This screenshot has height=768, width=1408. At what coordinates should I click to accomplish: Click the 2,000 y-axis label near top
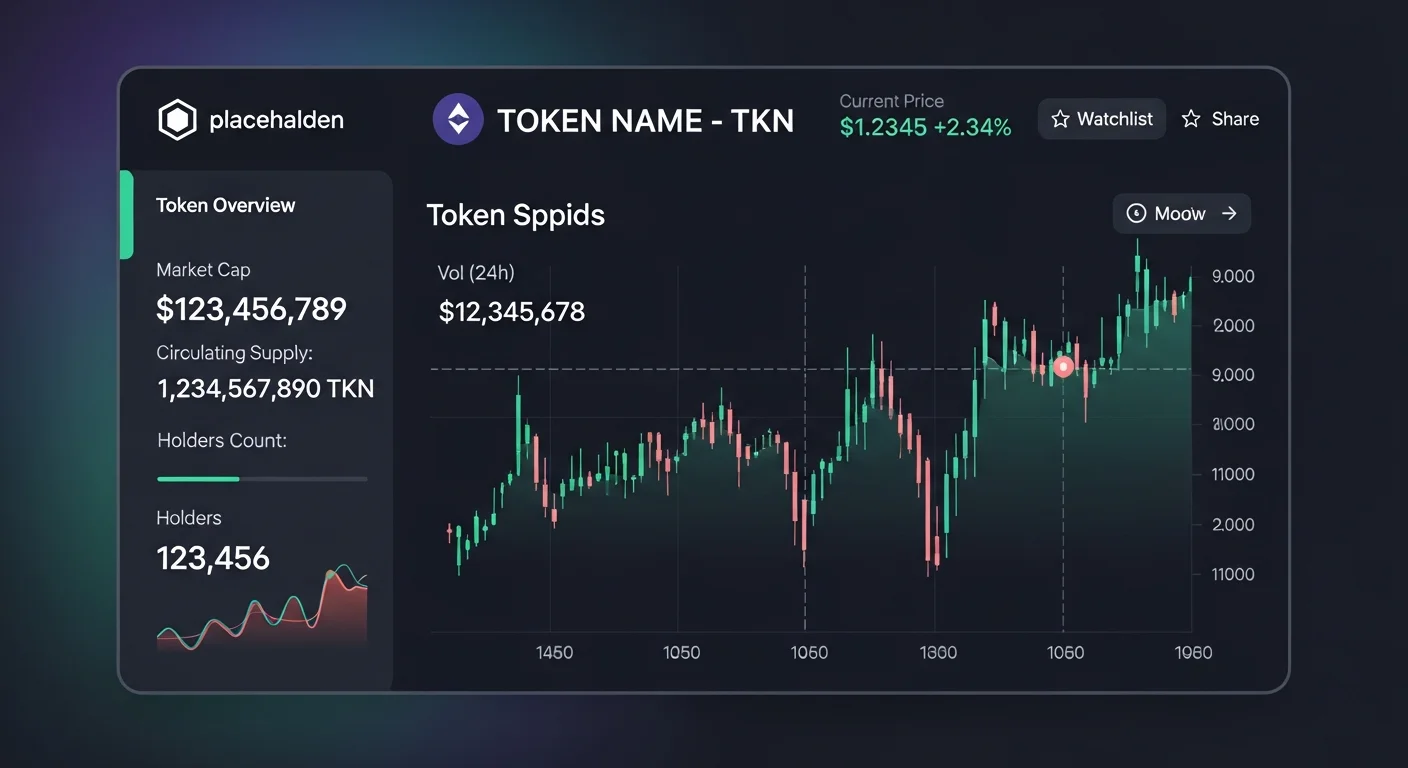[1232, 326]
